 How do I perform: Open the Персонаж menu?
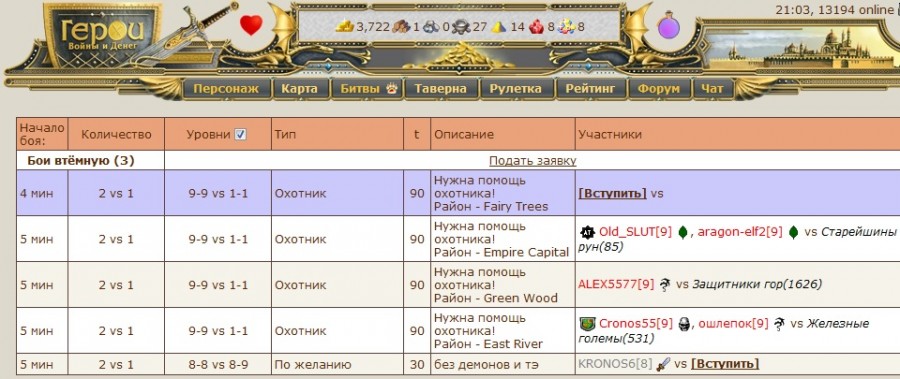(x=226, y=89)
